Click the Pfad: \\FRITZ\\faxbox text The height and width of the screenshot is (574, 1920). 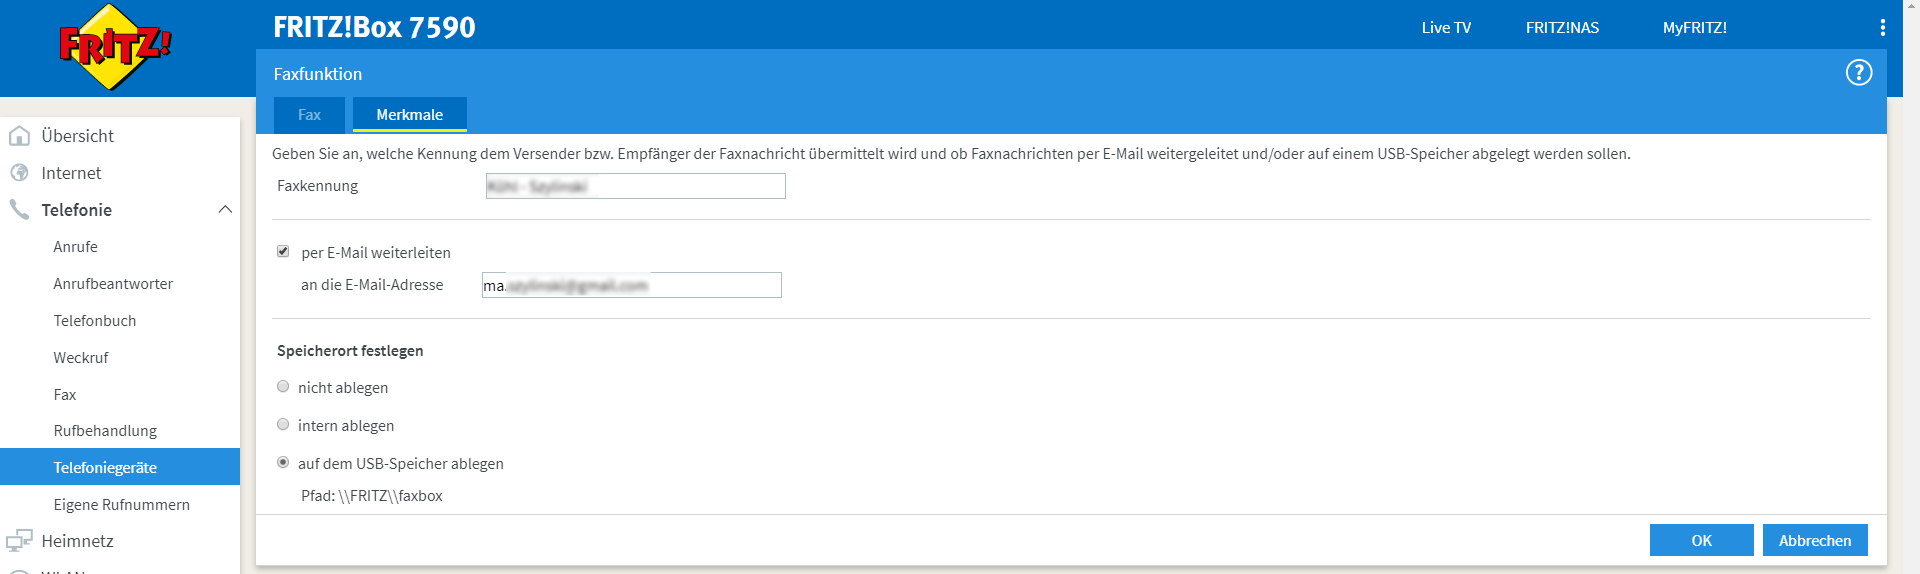(x=372, y=496)
